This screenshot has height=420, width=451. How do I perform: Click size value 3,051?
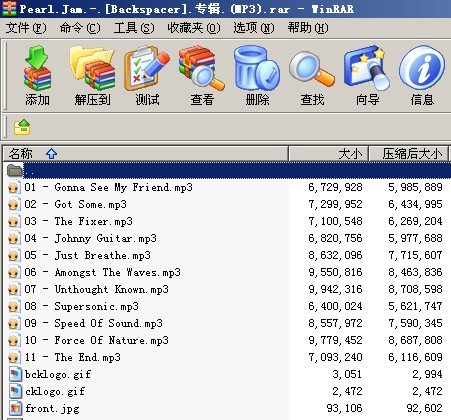(347, 374)
